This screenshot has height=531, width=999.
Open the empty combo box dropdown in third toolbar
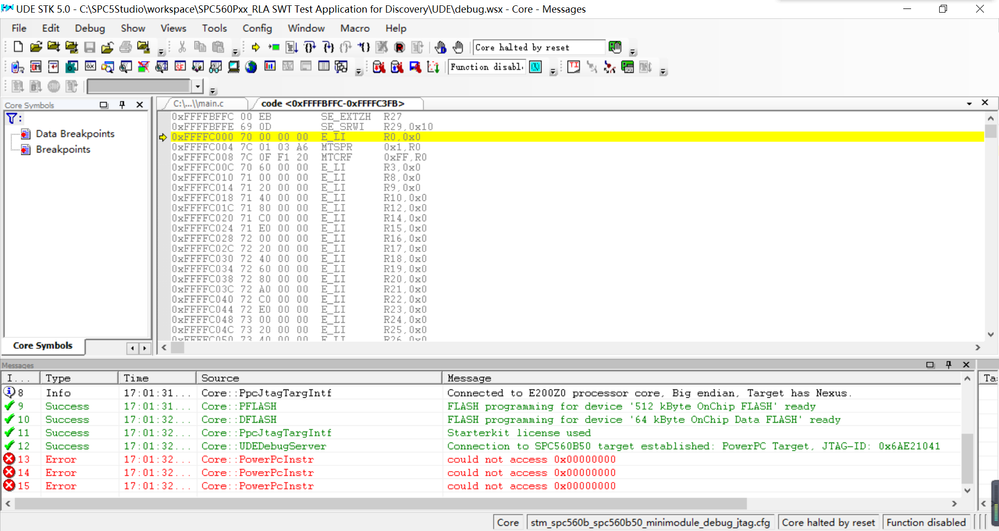pos(198,86)
